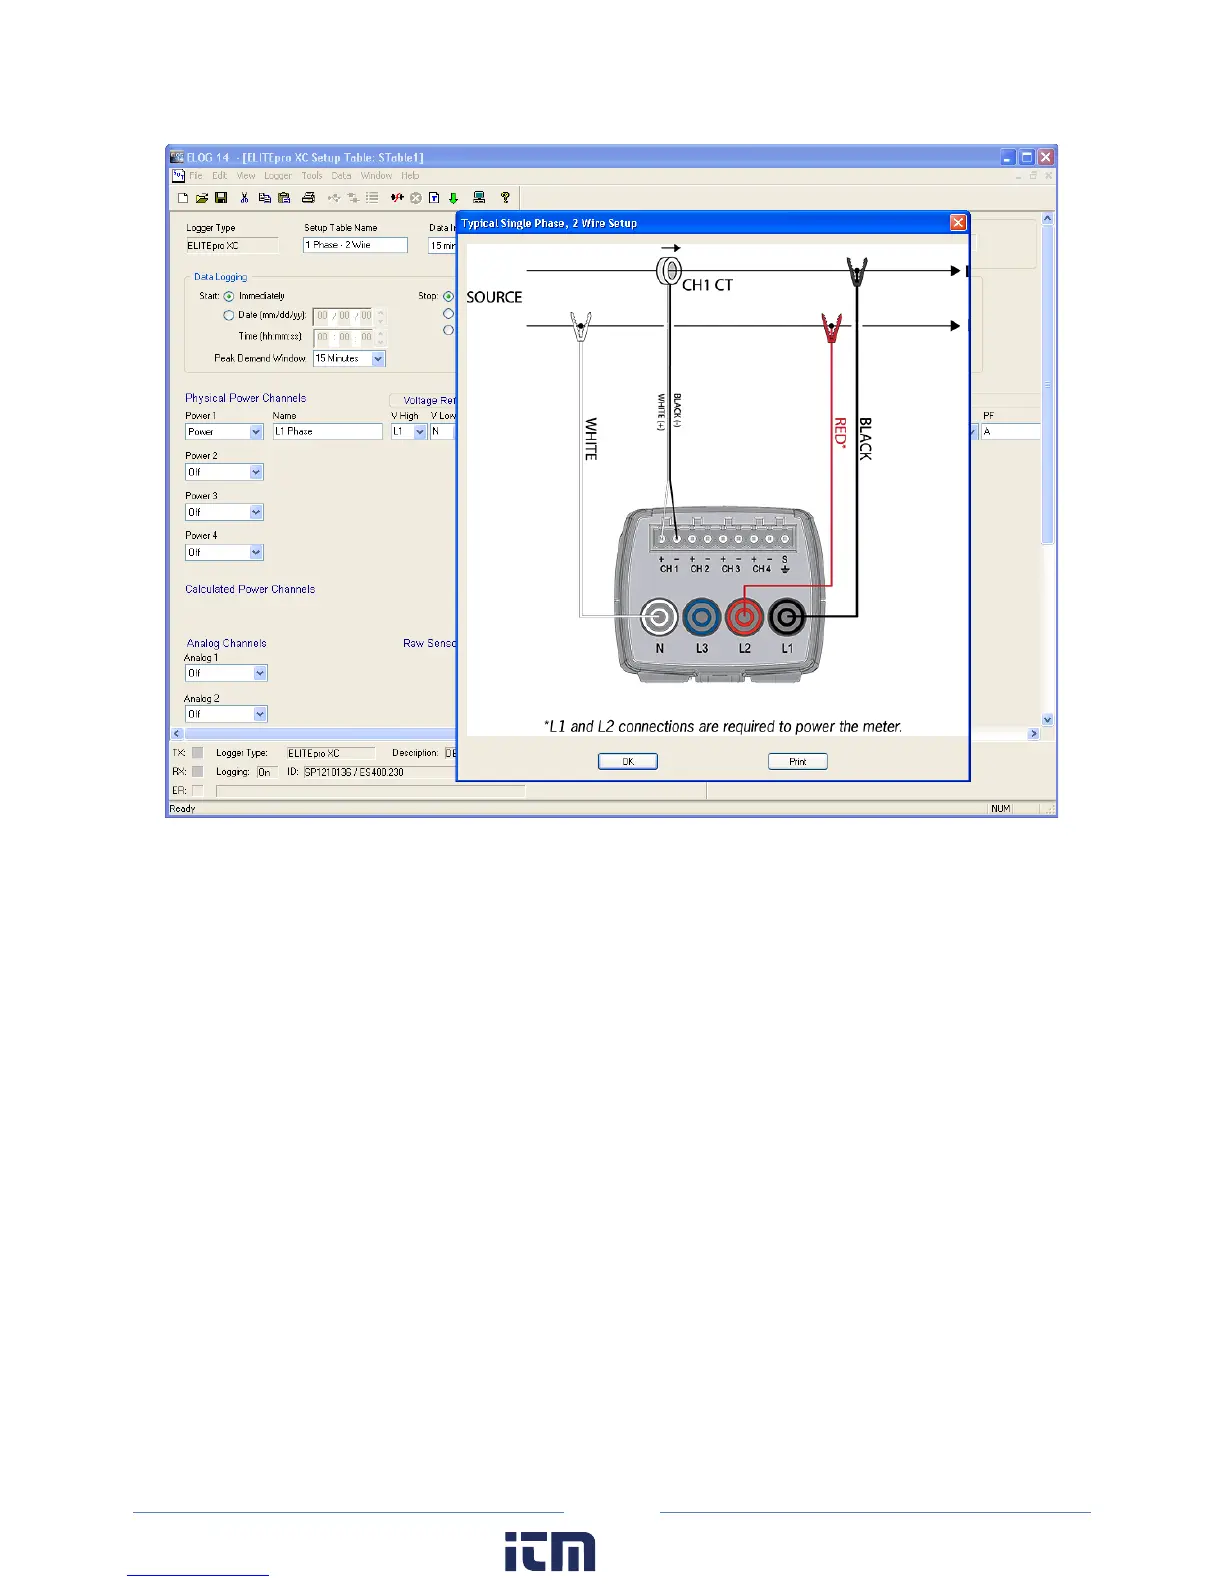Click the ID SP1210136 status field

(x=379, y=772)
